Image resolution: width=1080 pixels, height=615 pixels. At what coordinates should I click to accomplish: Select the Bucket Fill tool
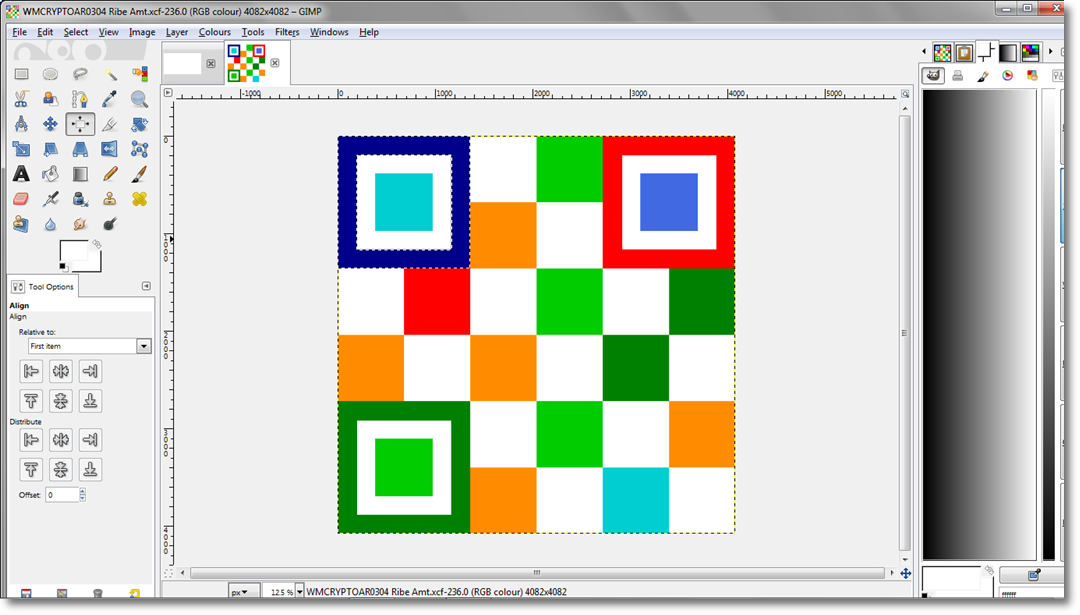pos(50,174)
